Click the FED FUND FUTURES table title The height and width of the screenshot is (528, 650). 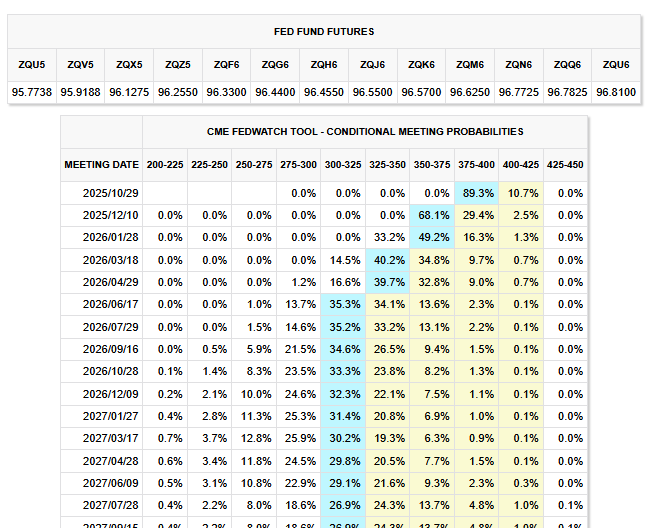coord(323,32)
